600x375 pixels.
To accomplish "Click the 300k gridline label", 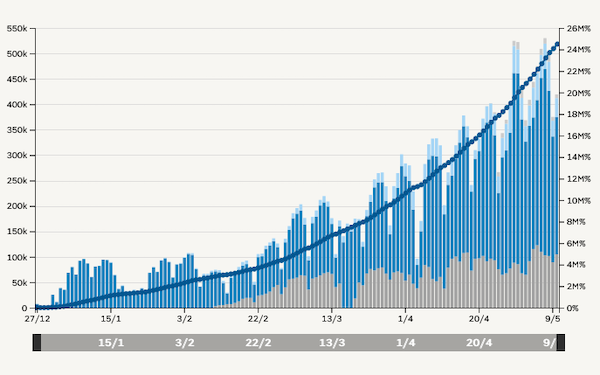I will (17, 155).
